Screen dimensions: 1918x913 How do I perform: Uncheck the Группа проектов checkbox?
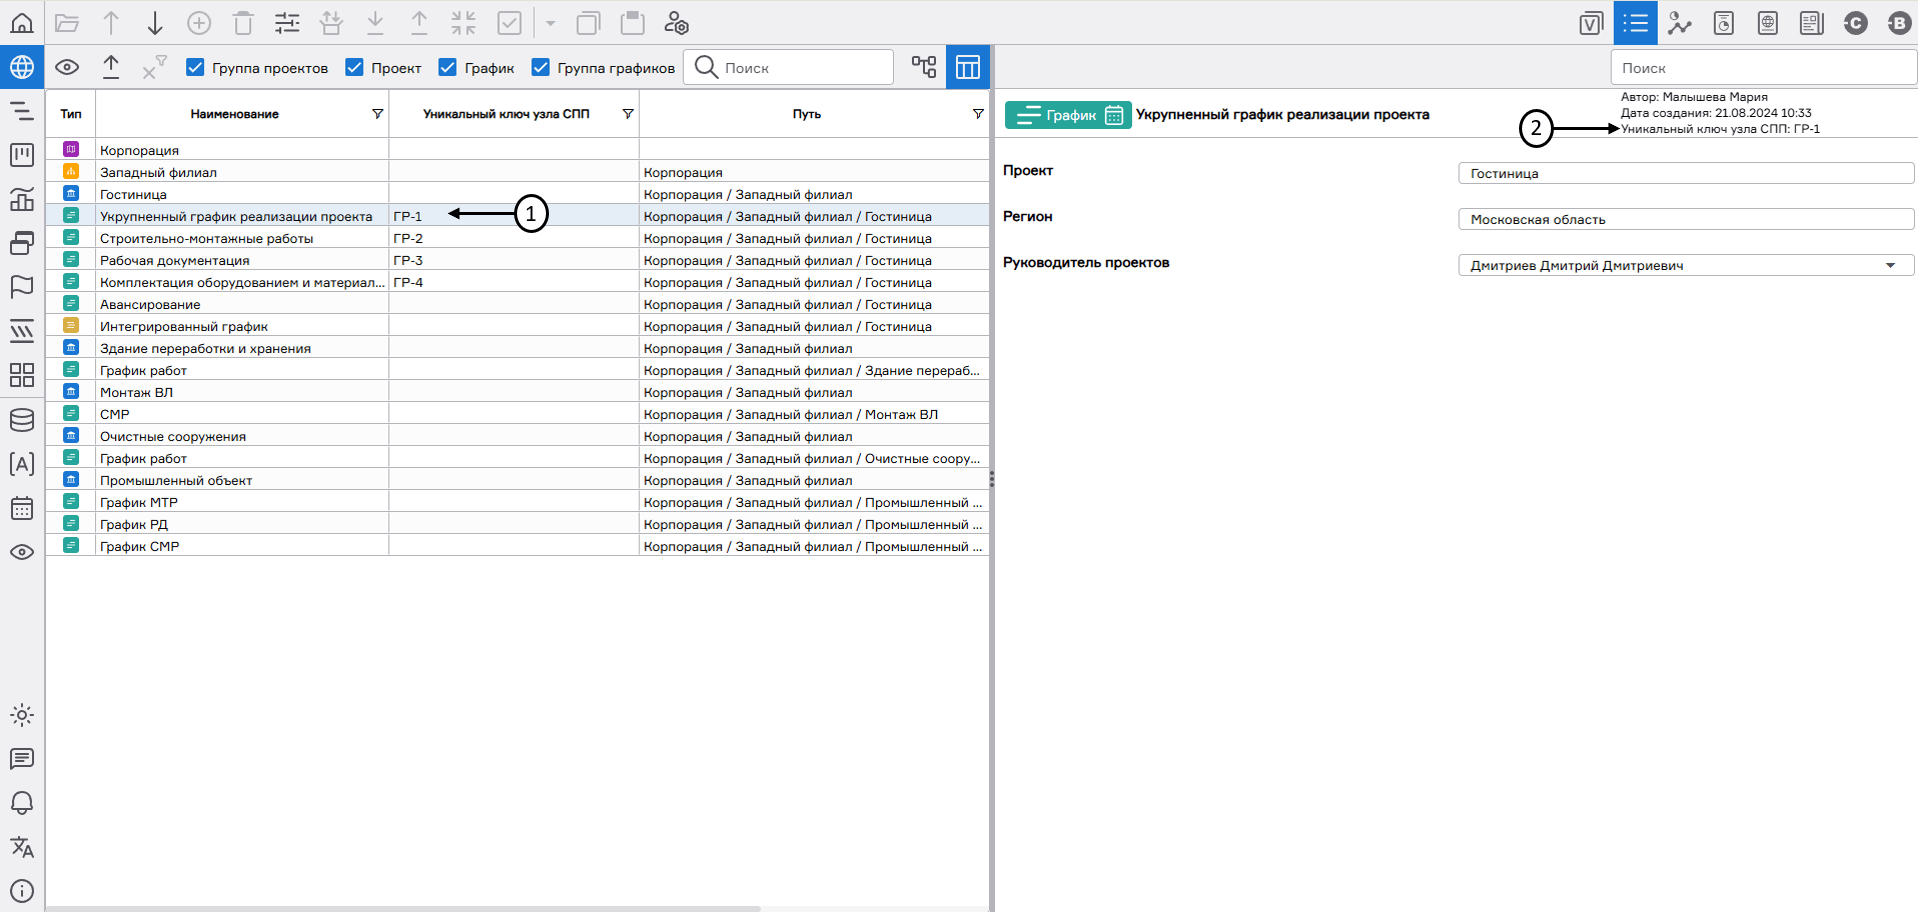tap(196, 67)
